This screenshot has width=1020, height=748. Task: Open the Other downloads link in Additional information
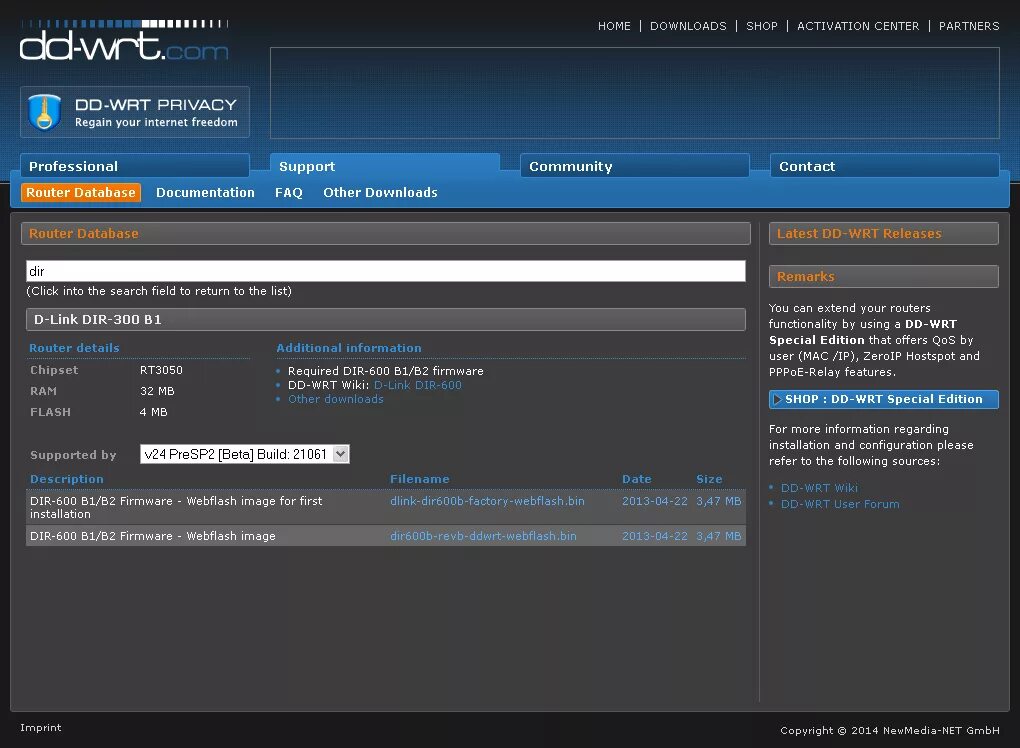pos(336,399)
